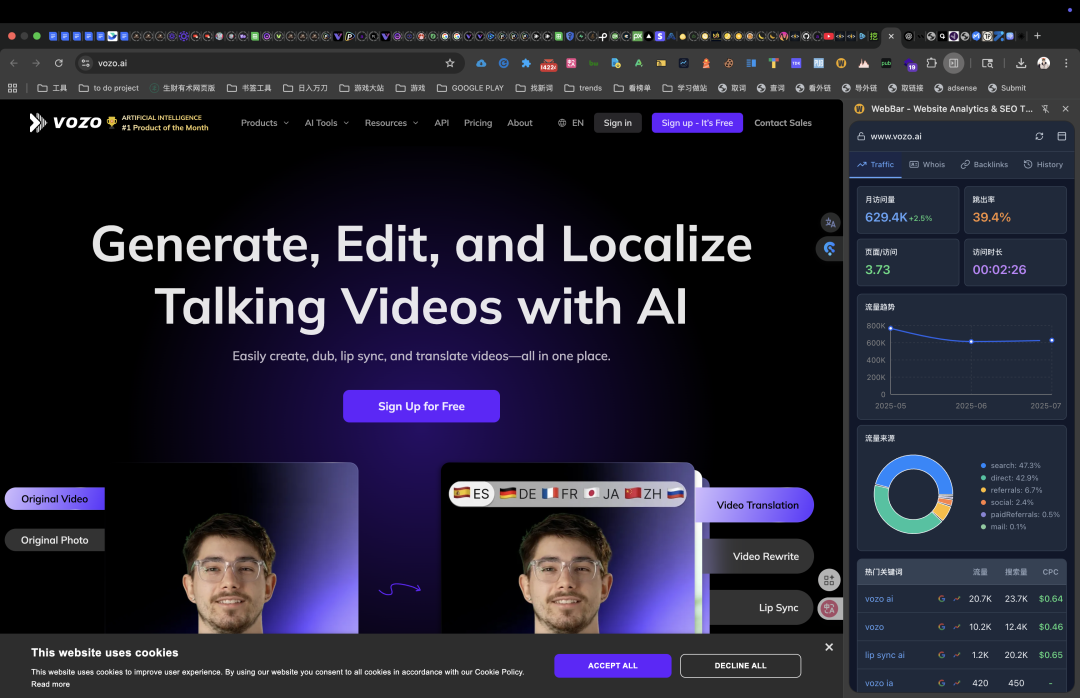Open the About page from the navigation

coord(520,123)
